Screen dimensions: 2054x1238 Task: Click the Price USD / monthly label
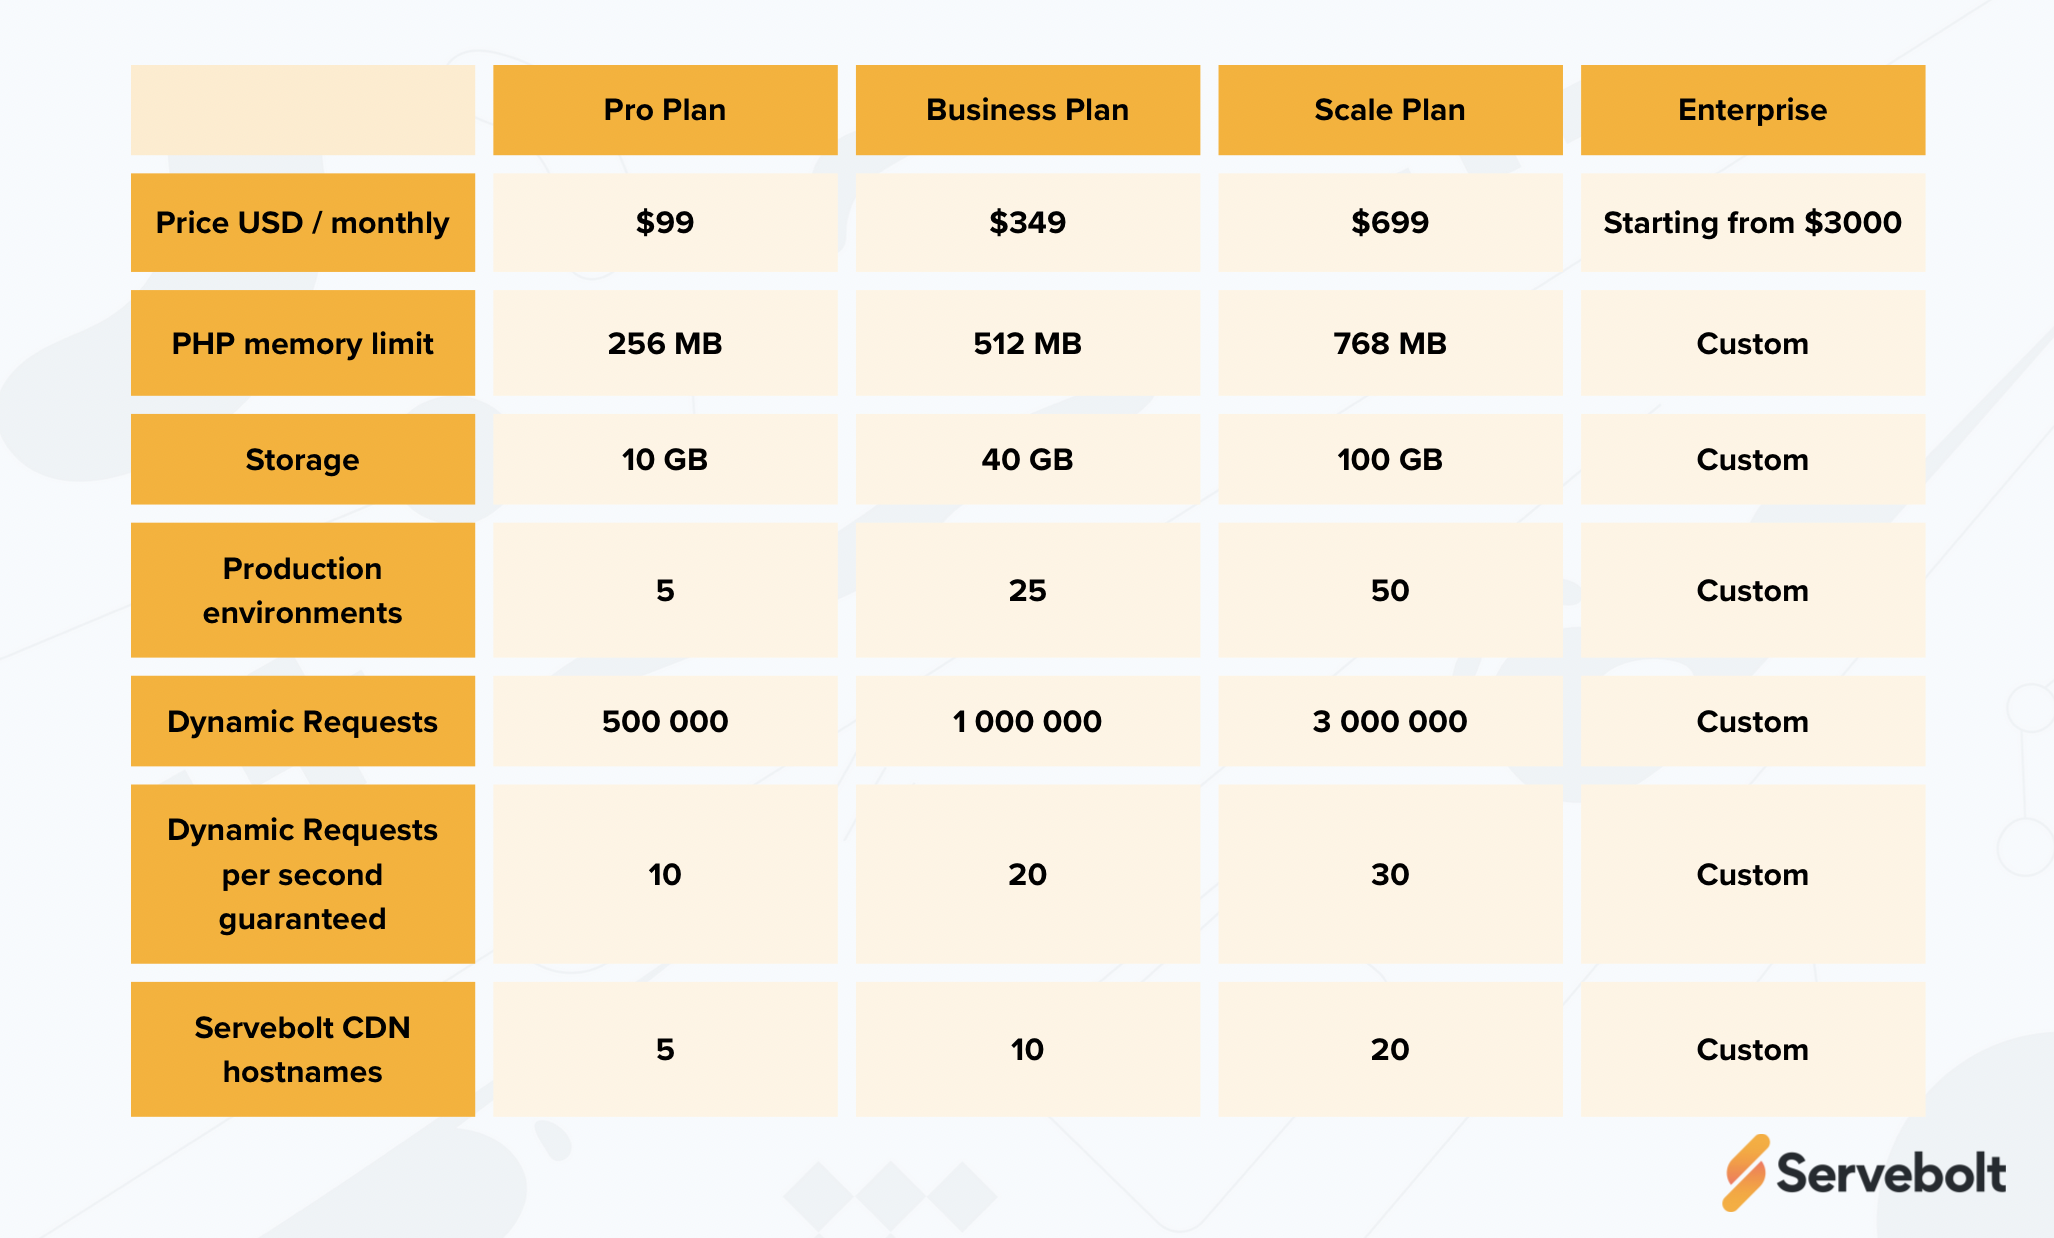coord(303,222)
